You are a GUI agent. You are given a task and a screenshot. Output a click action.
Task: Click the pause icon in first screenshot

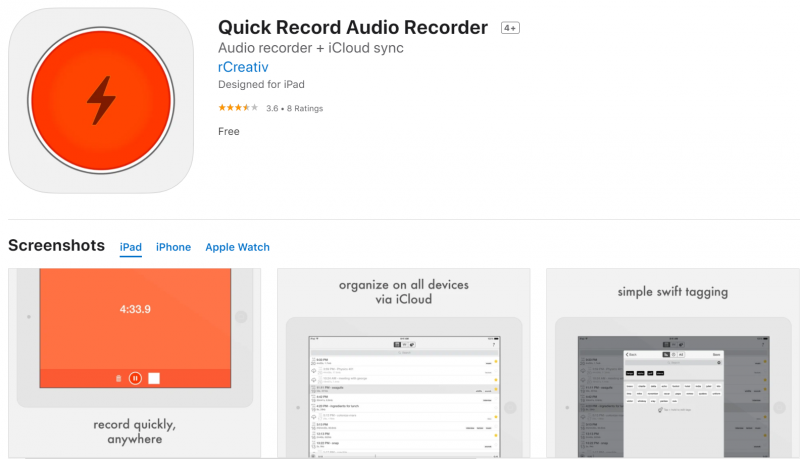tap(135, 378)
